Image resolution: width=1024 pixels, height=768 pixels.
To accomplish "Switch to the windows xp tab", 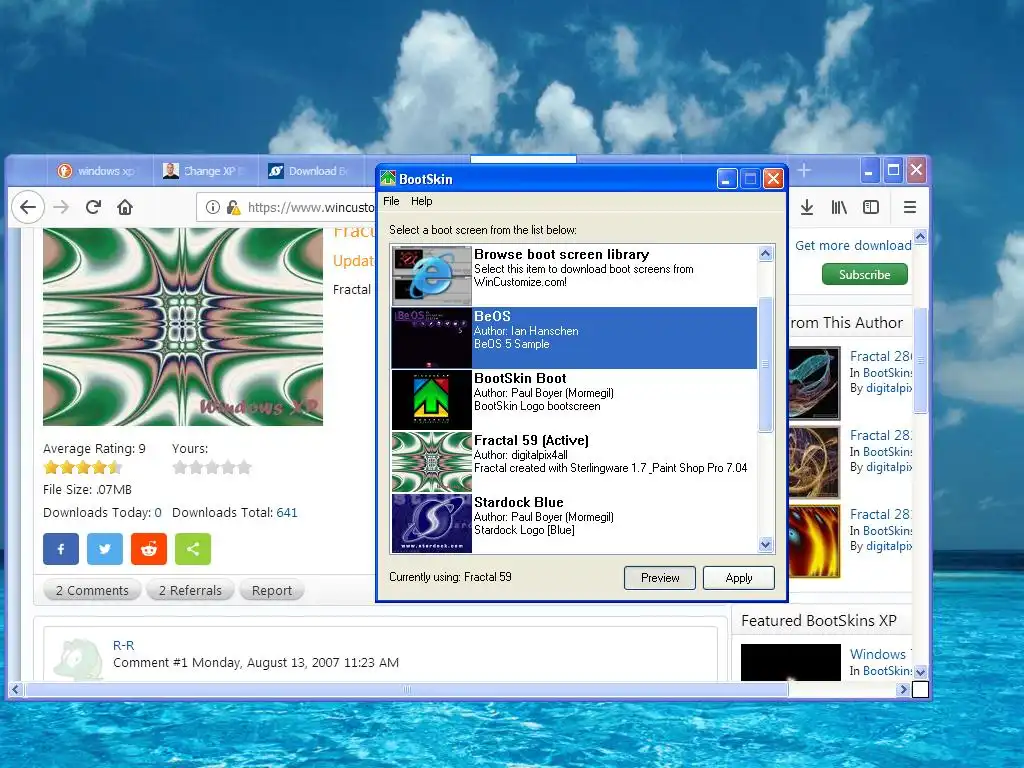I will [x=100, y=171].
